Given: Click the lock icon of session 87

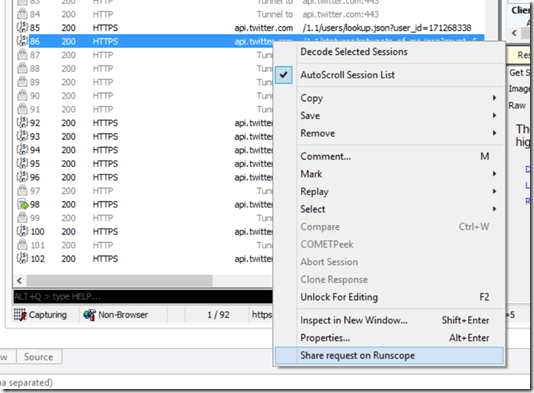Looking at the screenshot, I should coord(22,55).
